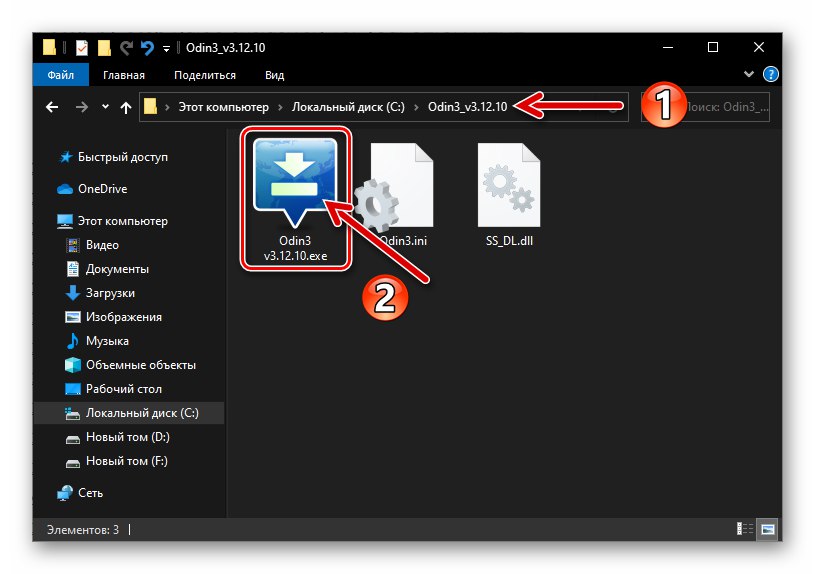Screen dimensions: 815x574
Task: Click the New folder quick access icon
Action: point(104,48)
